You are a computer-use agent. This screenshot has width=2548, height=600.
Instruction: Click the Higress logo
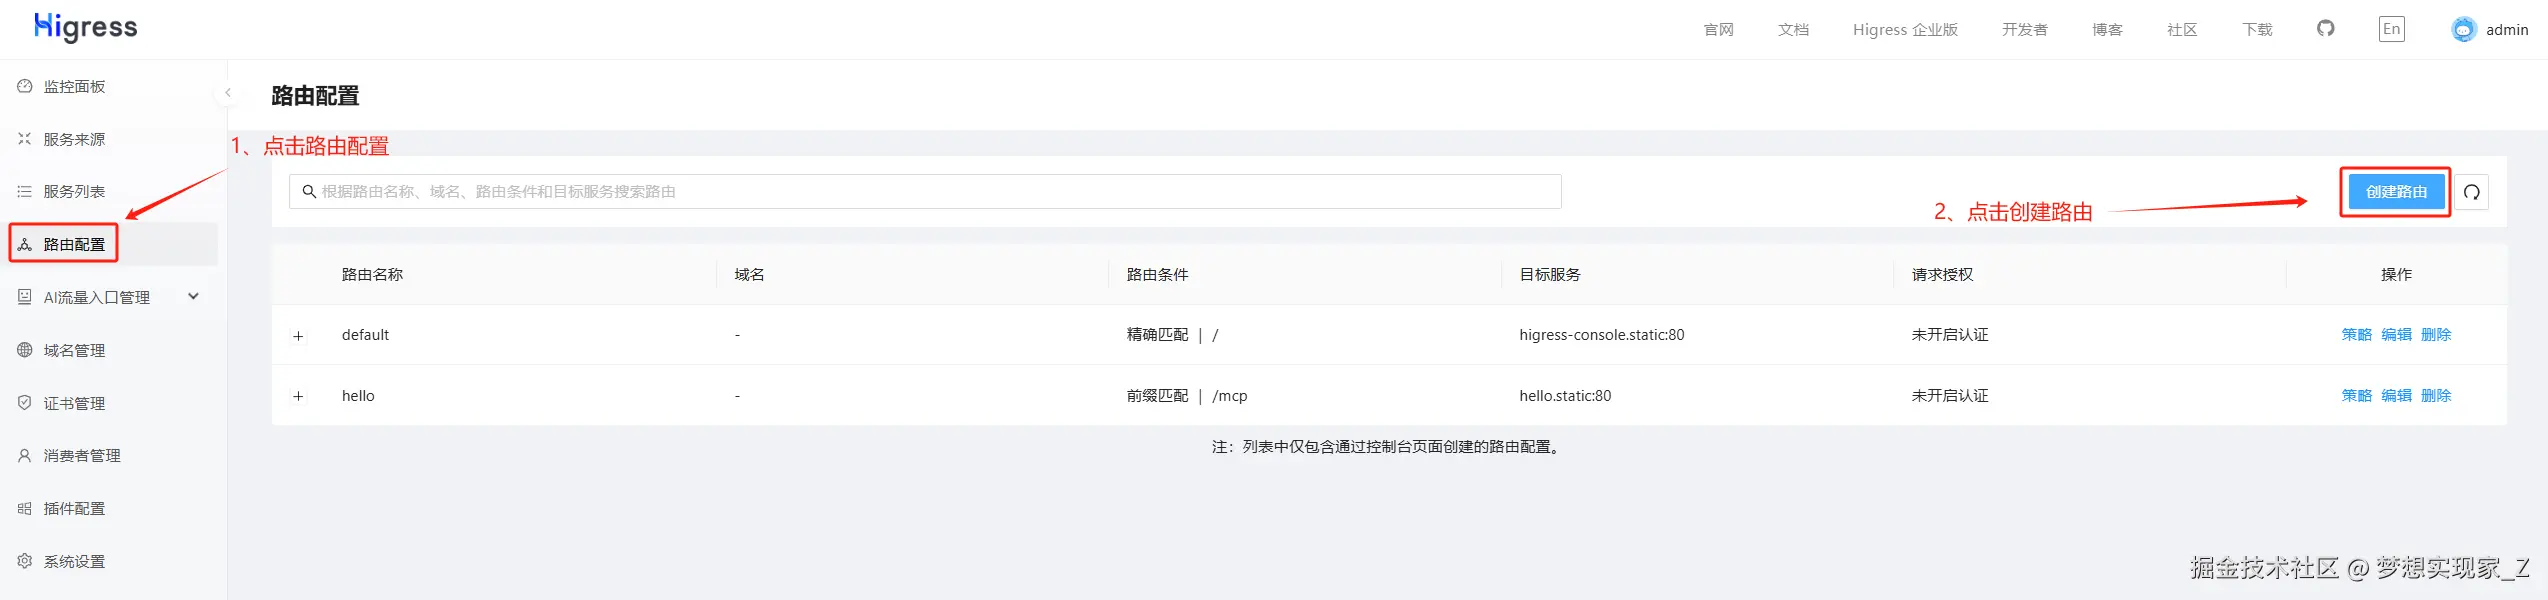click(x=85, y=27)
